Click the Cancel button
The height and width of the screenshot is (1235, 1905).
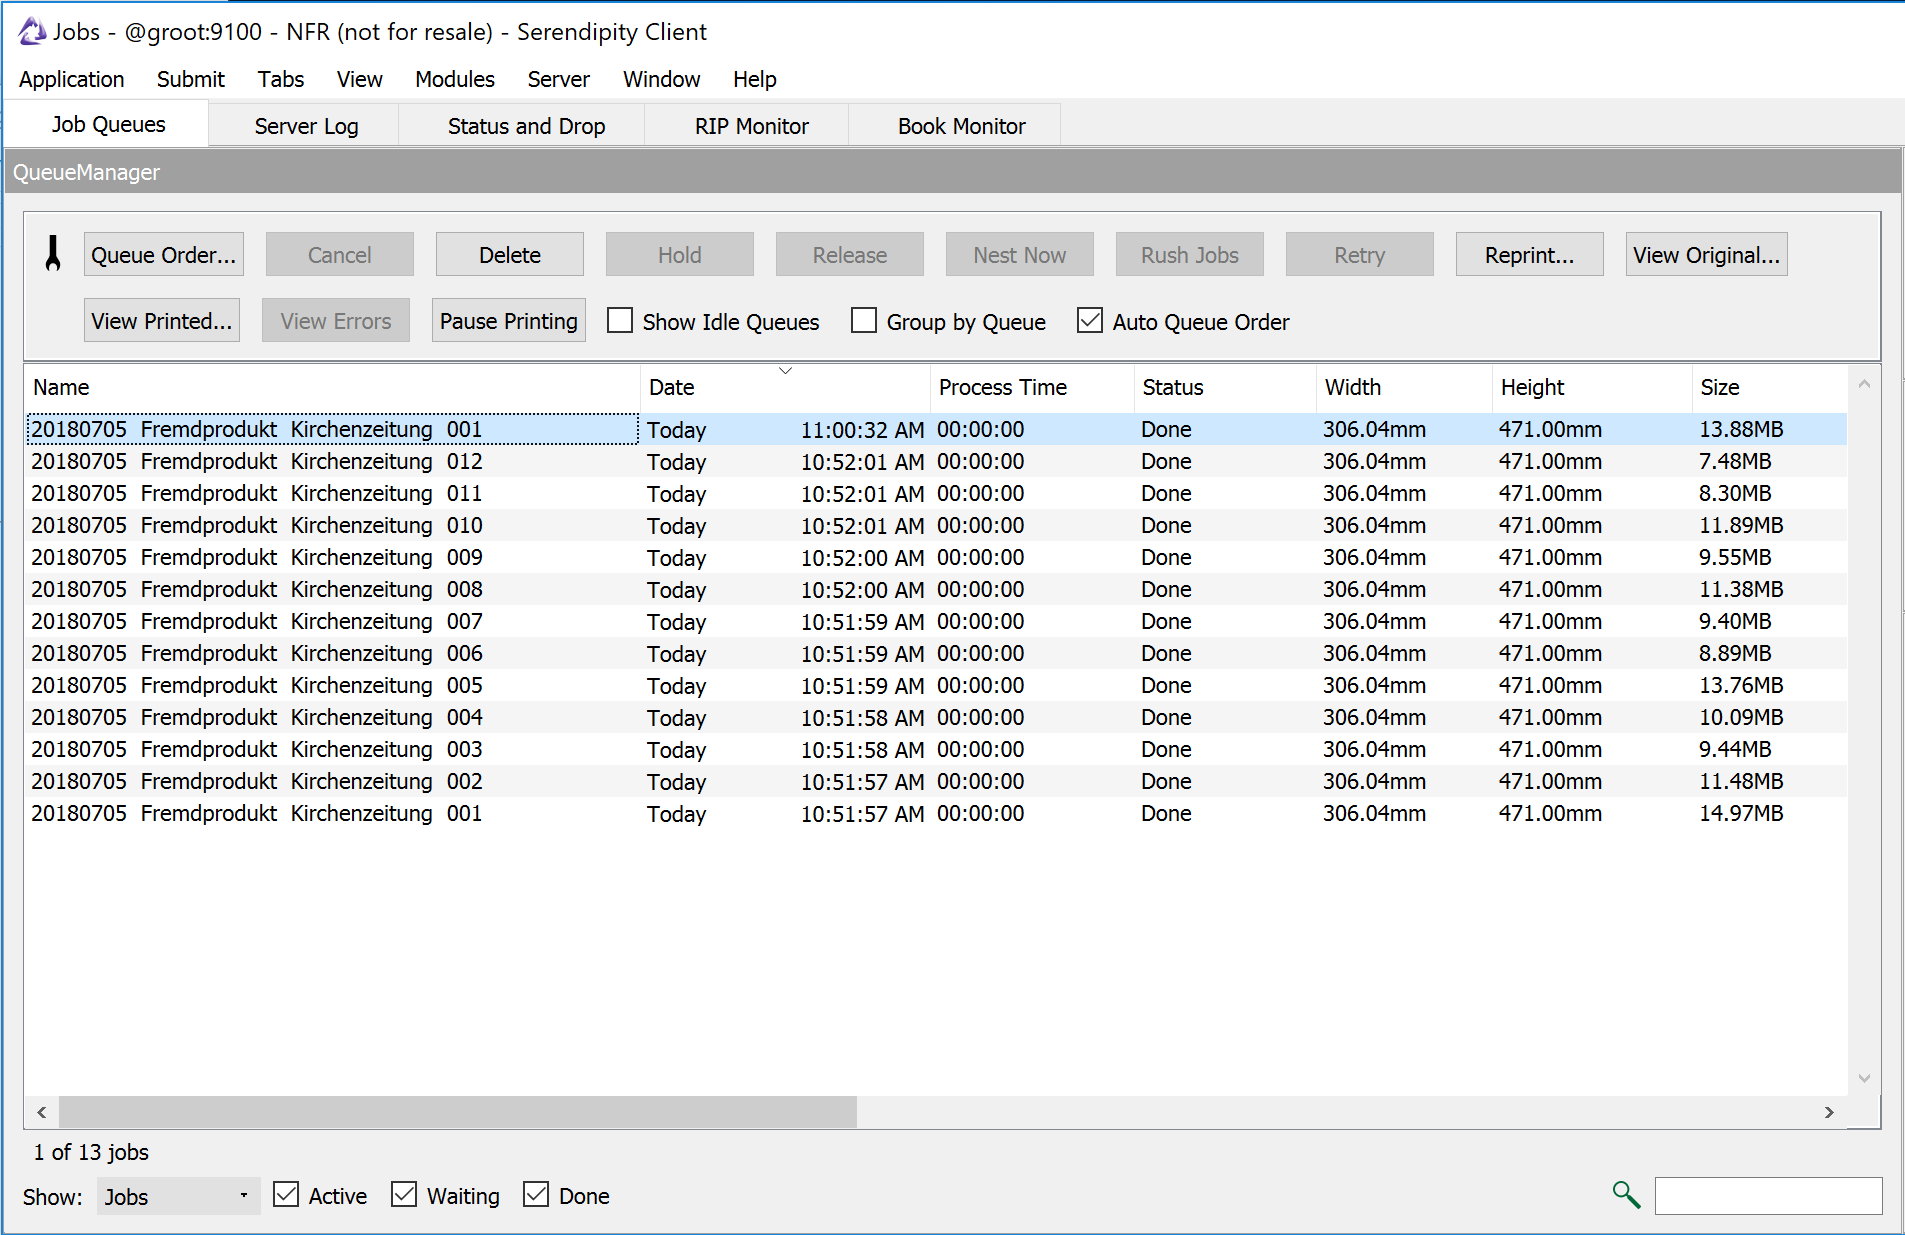(340, 255)
